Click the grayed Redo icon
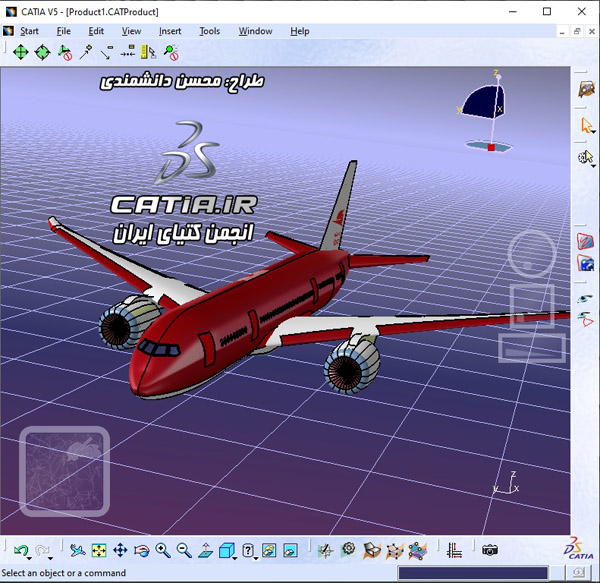This screenshot has width=600, height=583. [41, 550]
